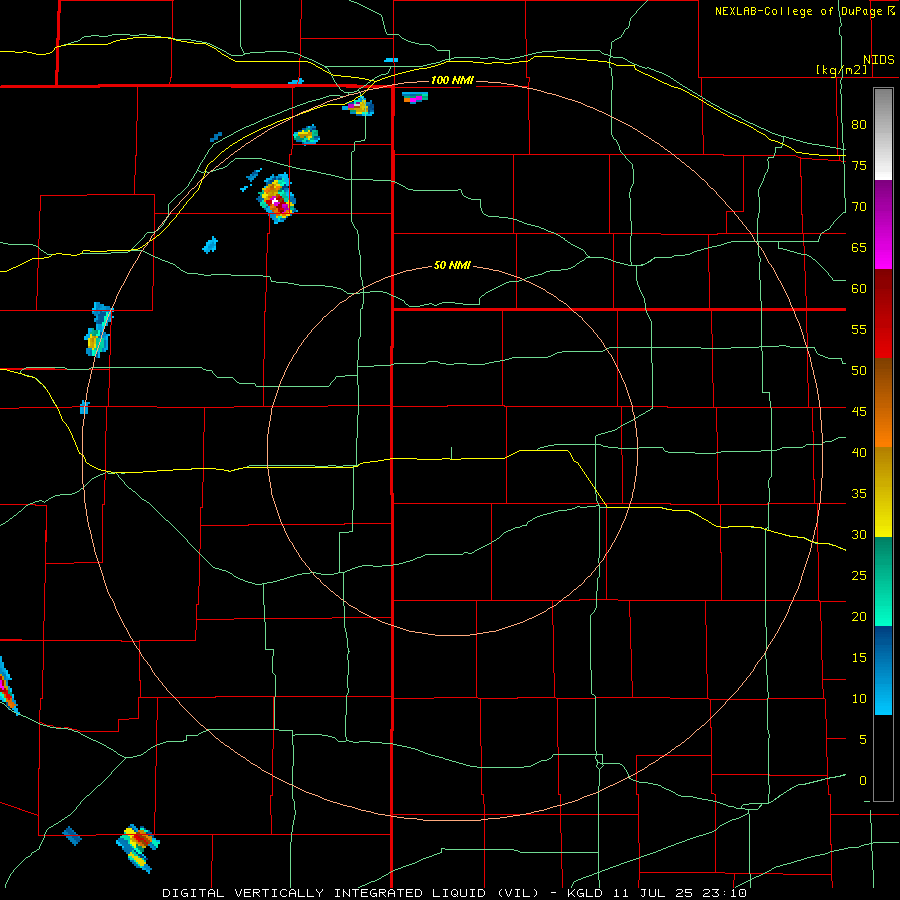Viewport: 900px width, 900px height.
Task: Select the brown-orange segment of the color scale
Action: click(x=883, y=402)
